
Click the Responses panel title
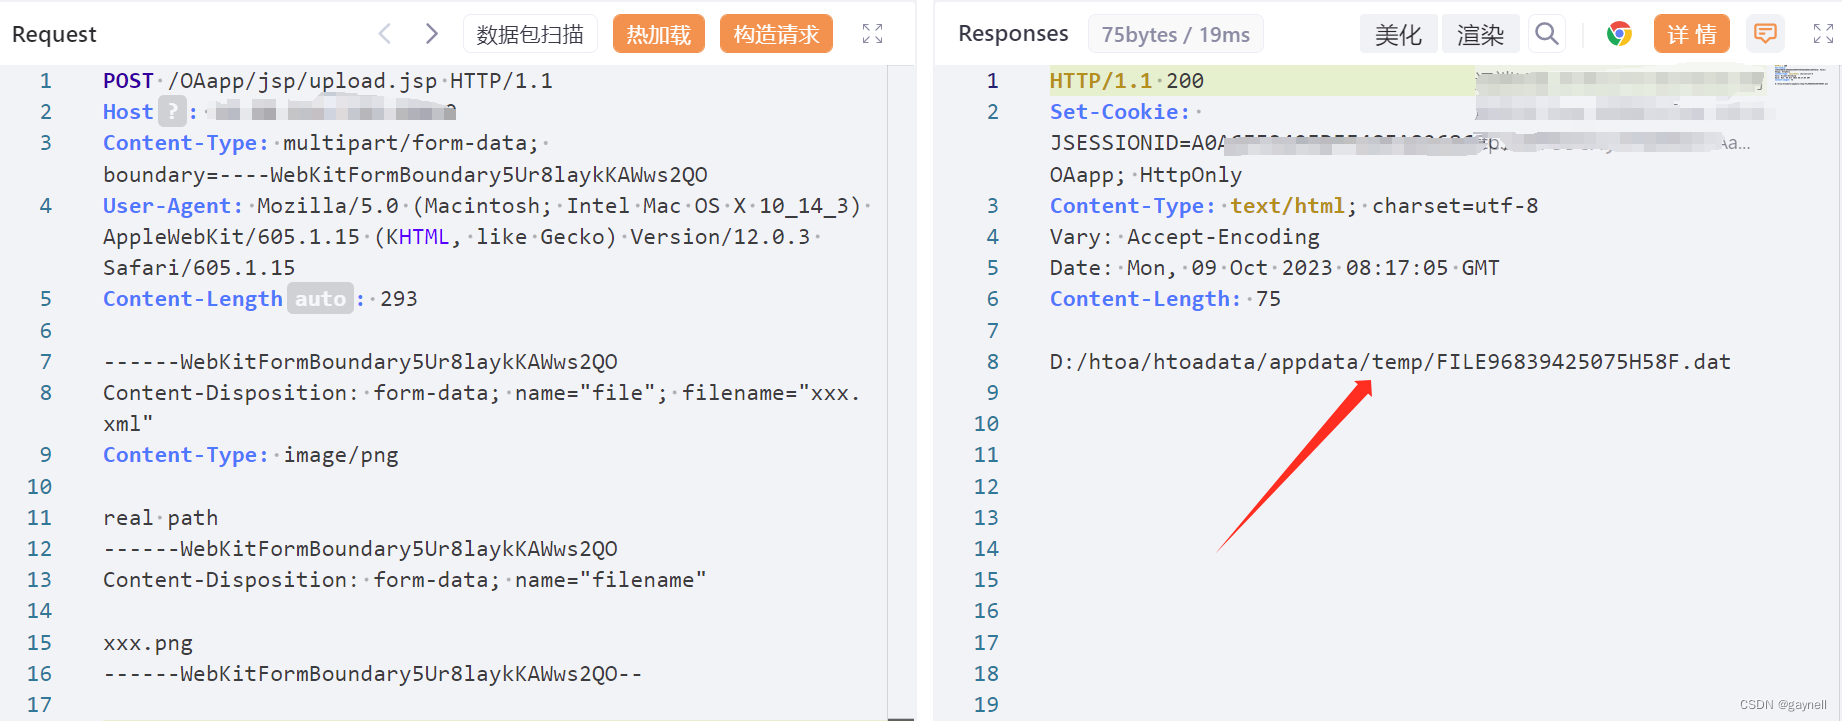pos(1013,34)
